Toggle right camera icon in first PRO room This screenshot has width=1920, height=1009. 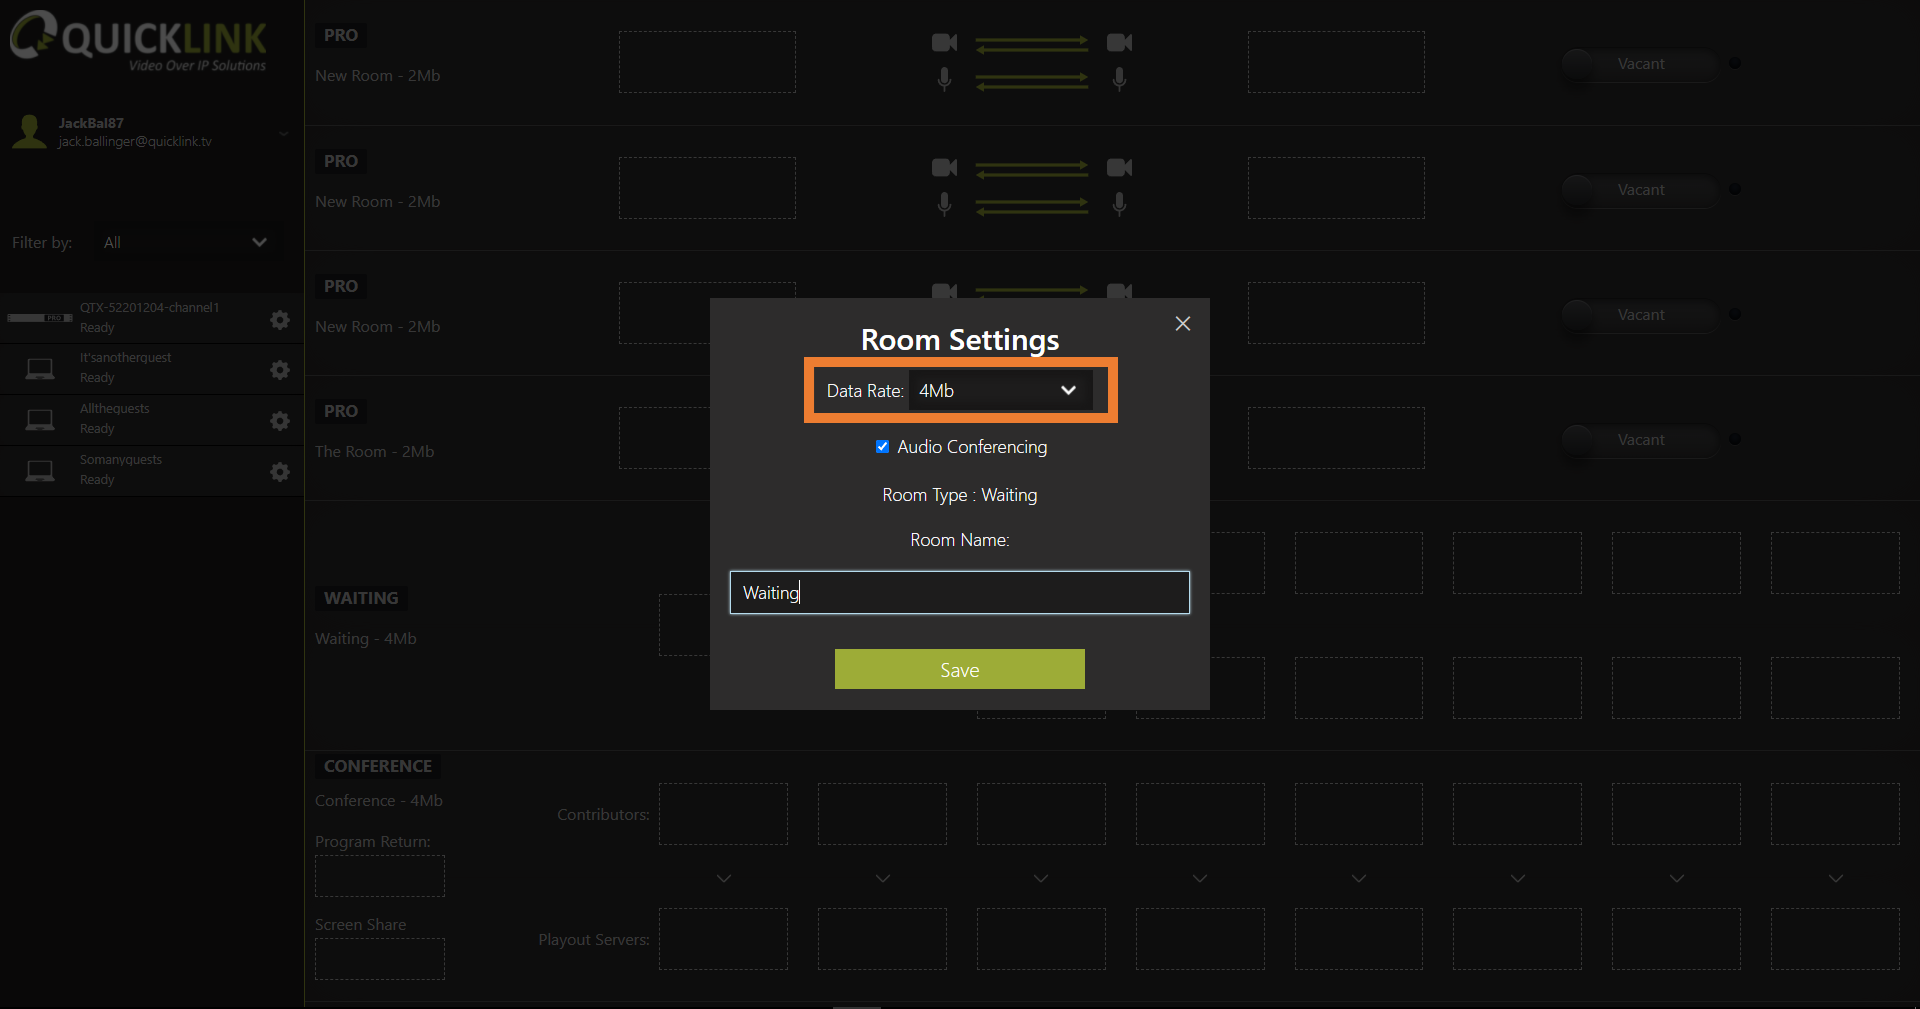(1119, 42)
